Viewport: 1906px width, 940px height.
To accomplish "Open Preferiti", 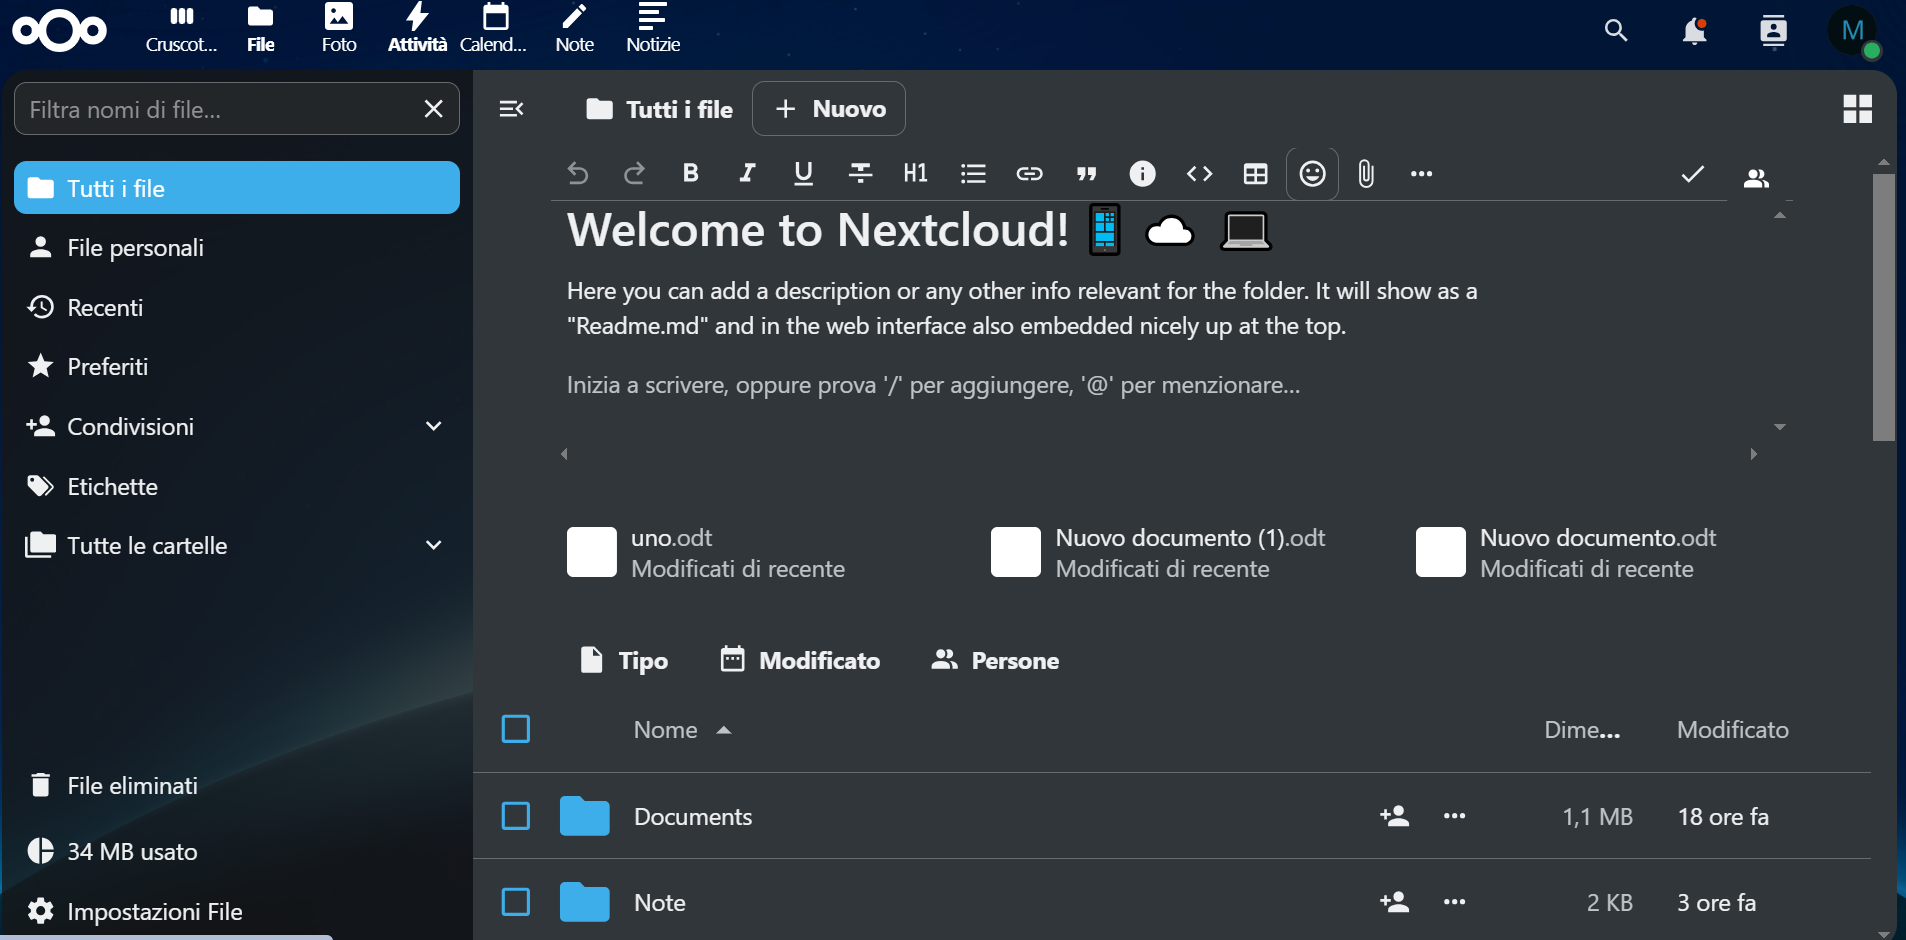I will (237, 367).
